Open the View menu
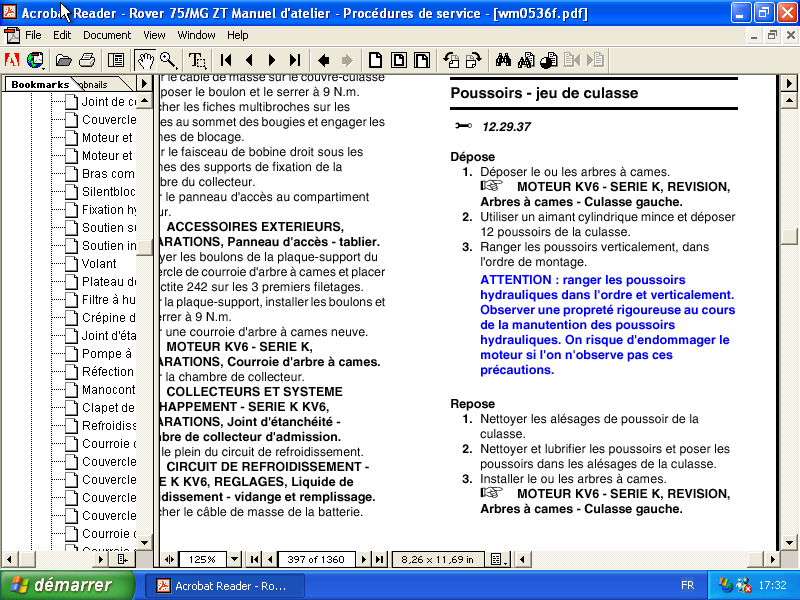Screen dimensions: 800x600 pos(154,35)
